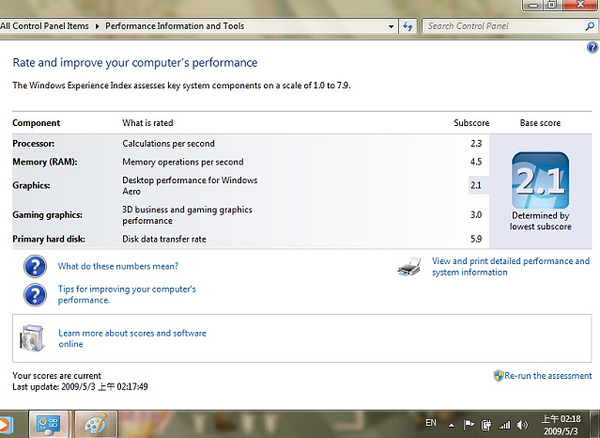Click question icon beside performance tips link
Viewport: 600px width, 438px height.
point(35,295)
